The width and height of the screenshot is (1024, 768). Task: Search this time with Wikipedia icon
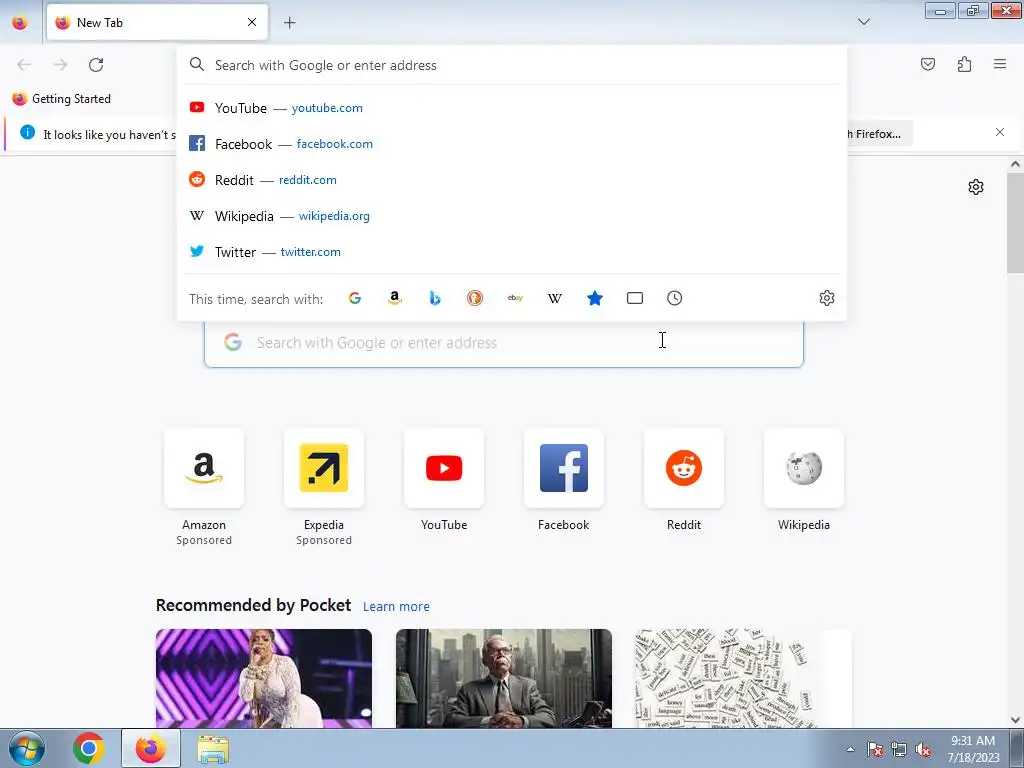554,298
